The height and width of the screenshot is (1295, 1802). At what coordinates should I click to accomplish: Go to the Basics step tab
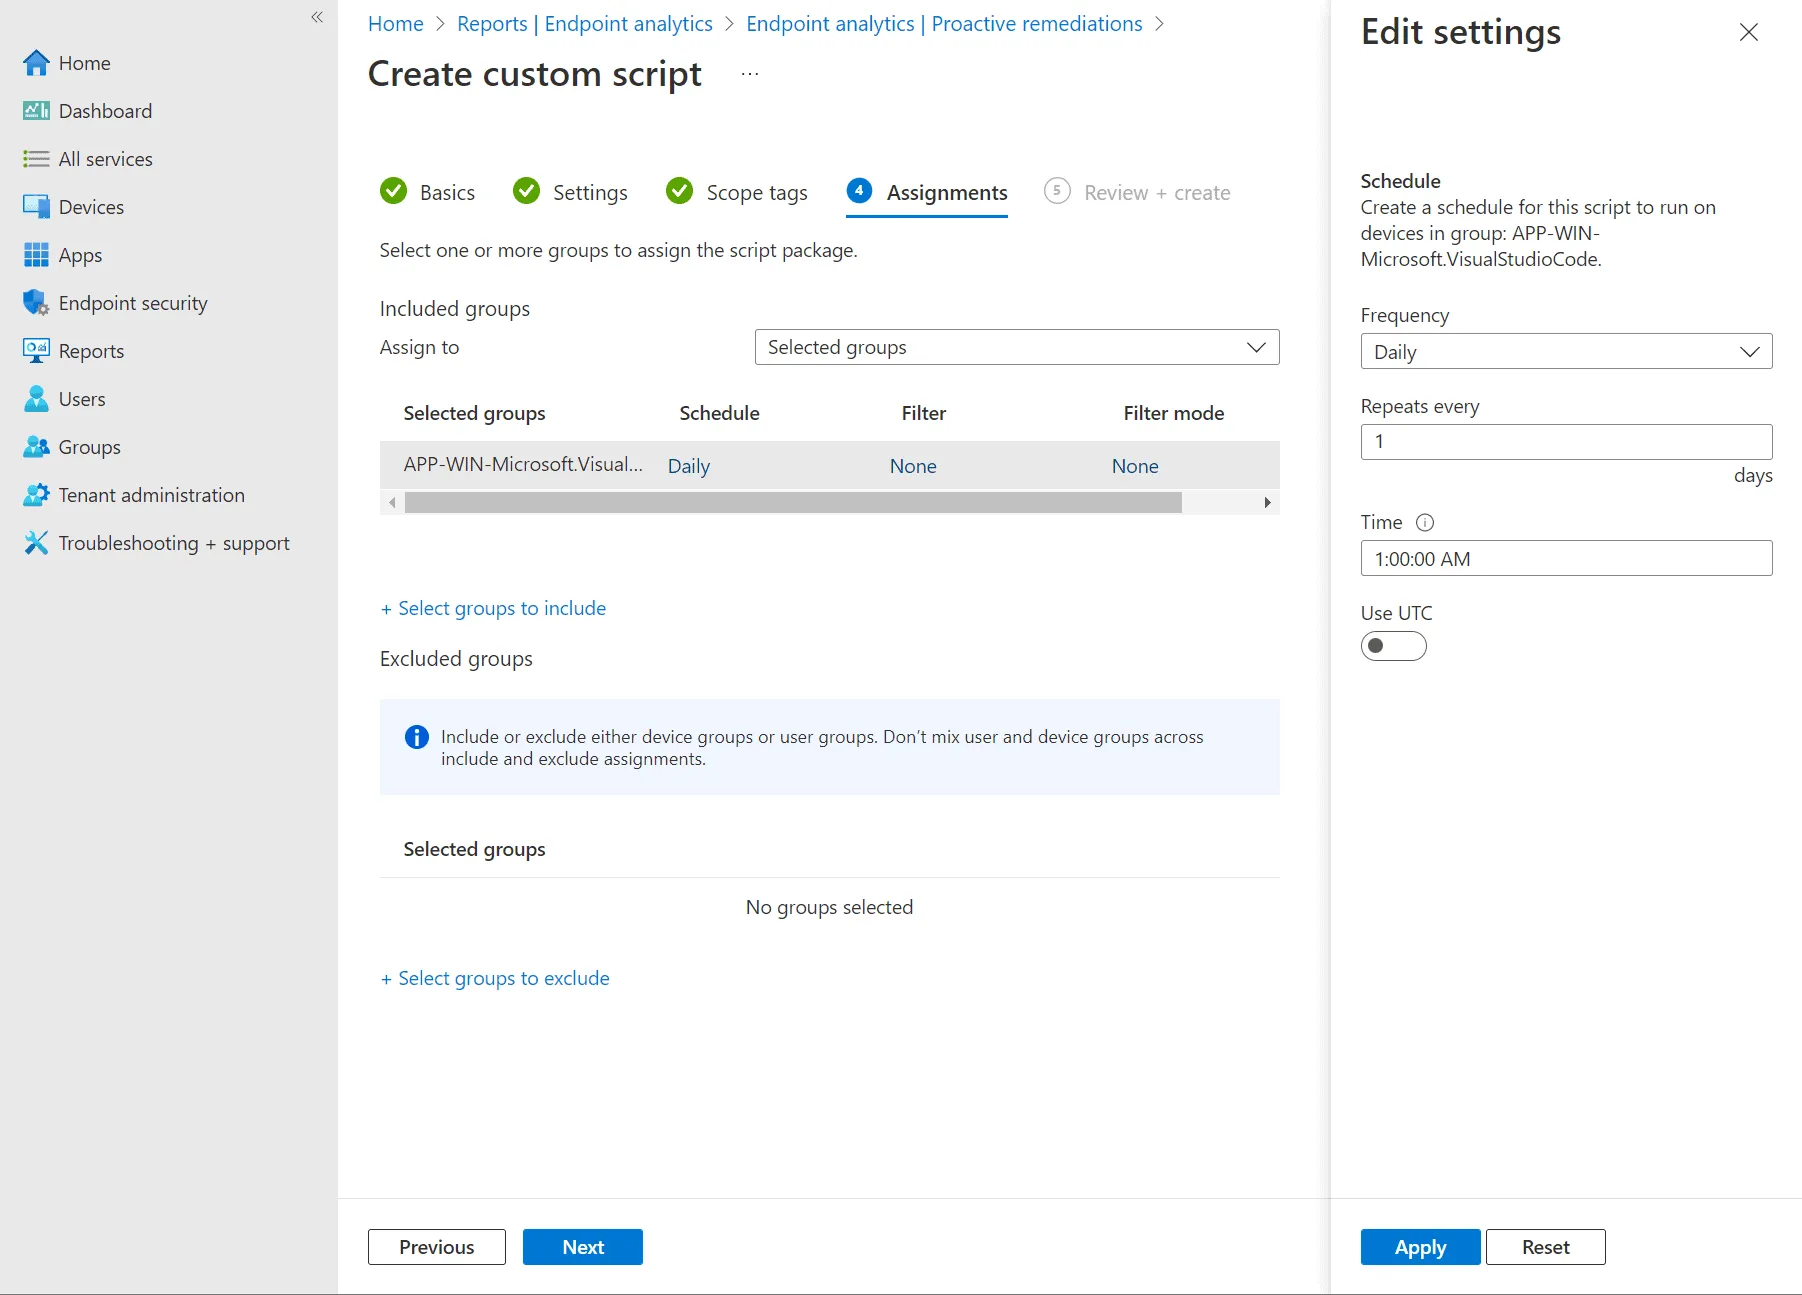pos(428,192)
